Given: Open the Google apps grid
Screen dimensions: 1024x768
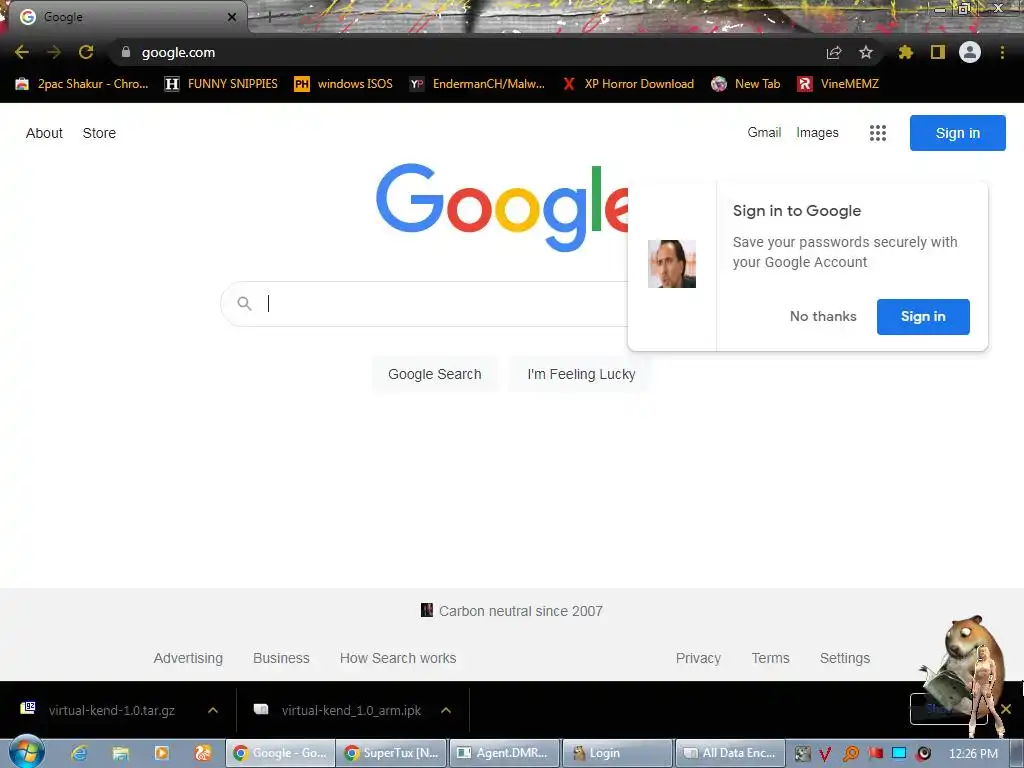Looking at the screenshot, I should point(878,133).
